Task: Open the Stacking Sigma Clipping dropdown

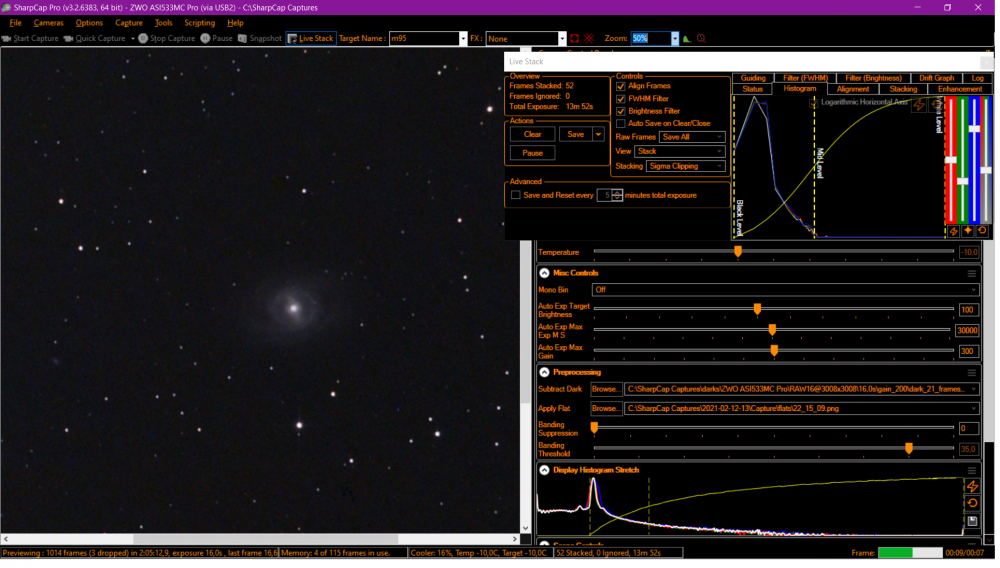Action: [x=686, y=166]
